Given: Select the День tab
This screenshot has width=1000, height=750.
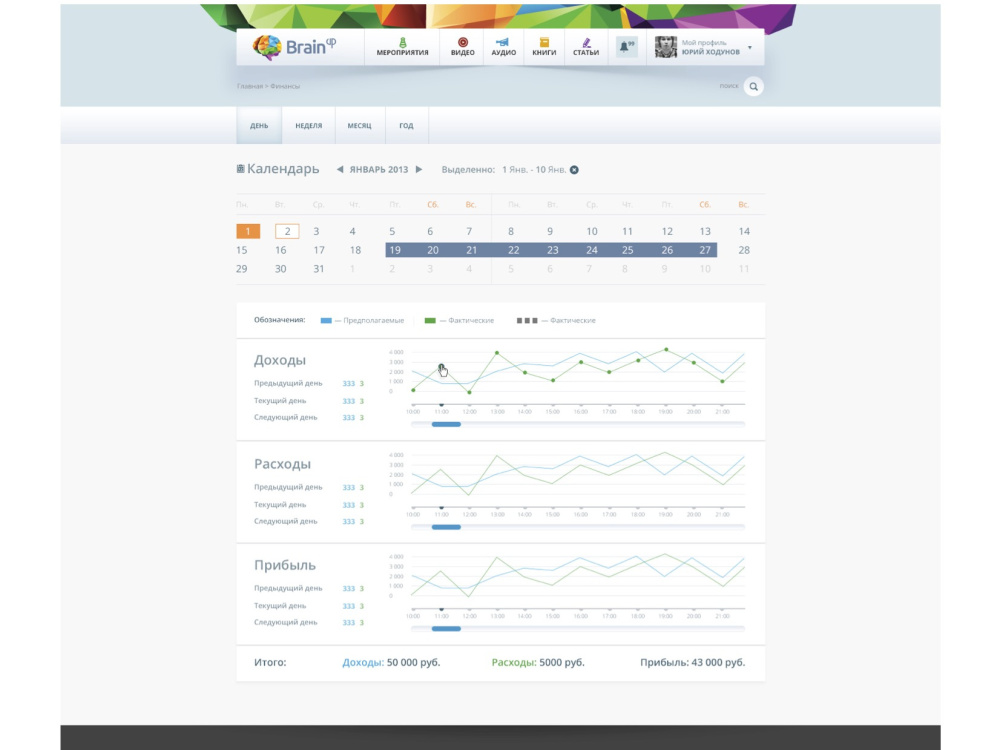Looking at the screenshot, I should pyautogui.click(x=259, y=126).
